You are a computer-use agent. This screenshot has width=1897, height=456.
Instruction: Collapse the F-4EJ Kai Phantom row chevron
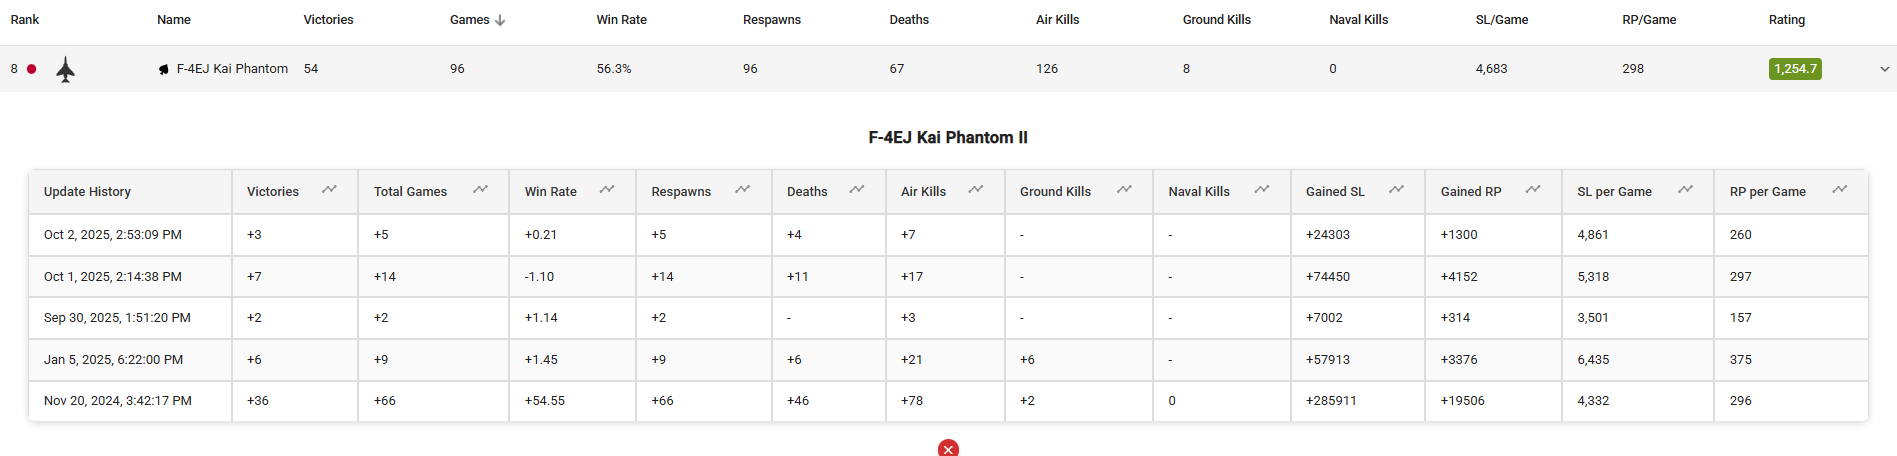point(1884,69)
